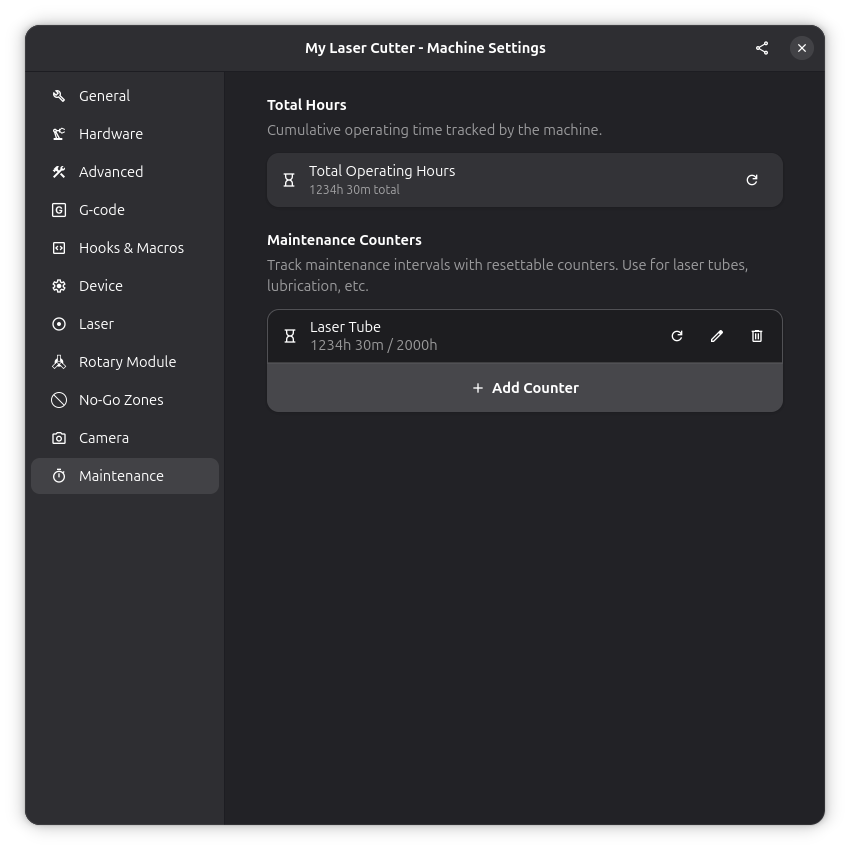850x850 pixels.
Task: Switch to the Hardware page
Action: click(x=125, y=134)
